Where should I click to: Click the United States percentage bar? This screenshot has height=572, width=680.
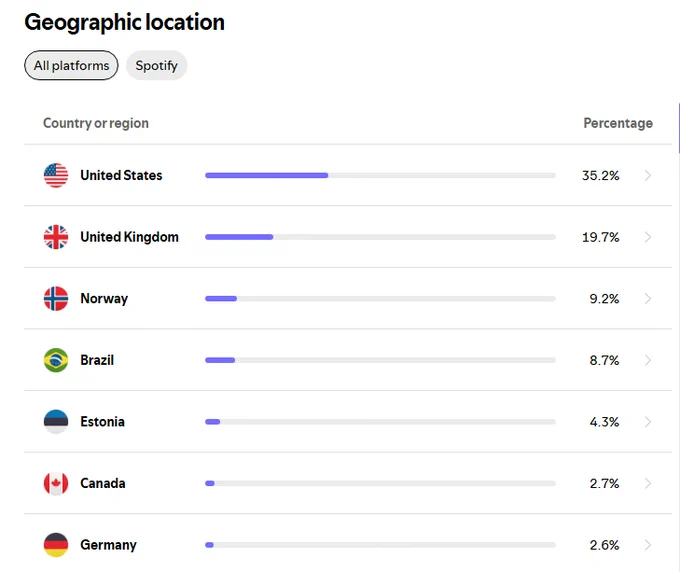(x=380, y=176)
